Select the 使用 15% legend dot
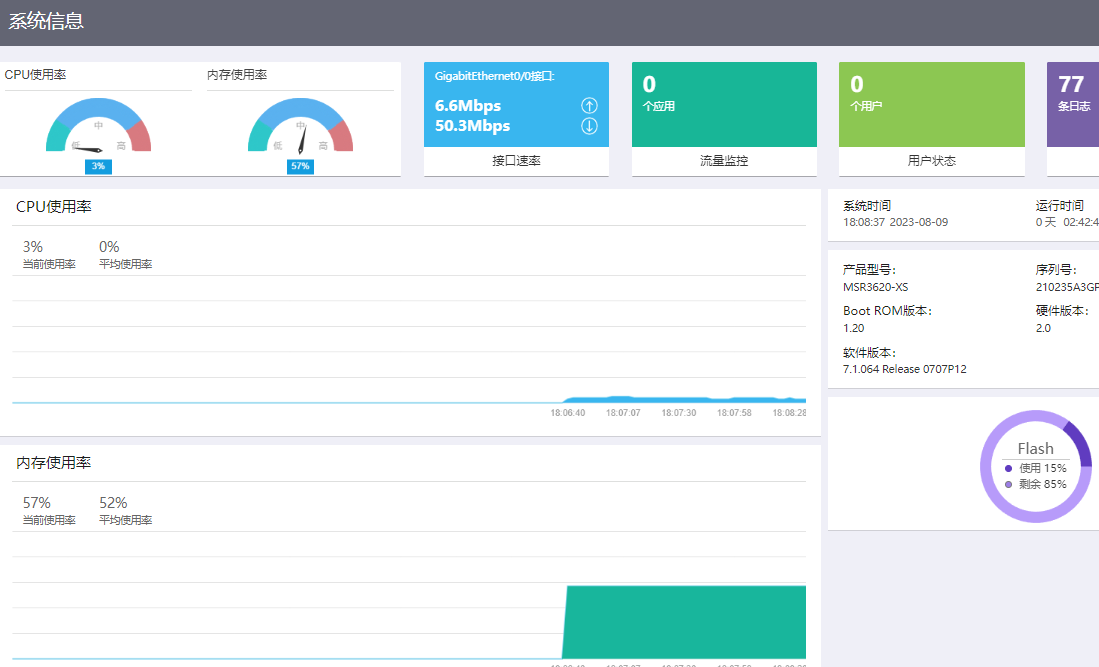1099x667 pixels. coord(1008,468)
